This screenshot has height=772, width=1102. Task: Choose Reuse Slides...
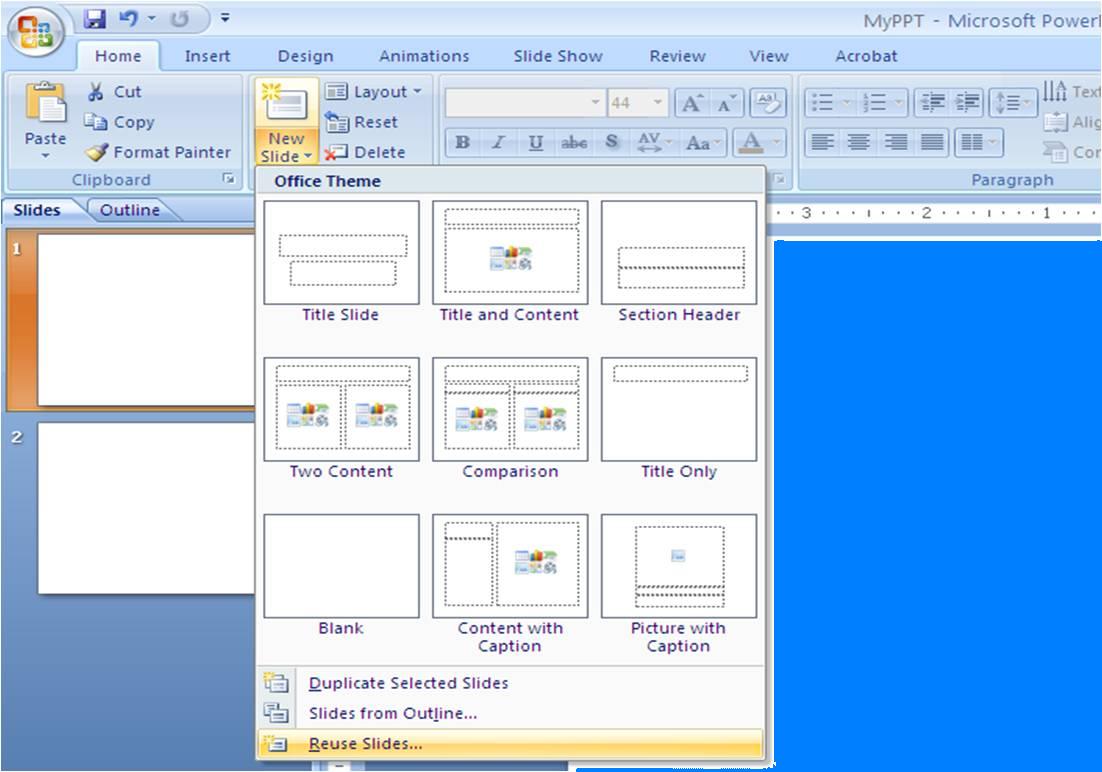coord(510,744)
